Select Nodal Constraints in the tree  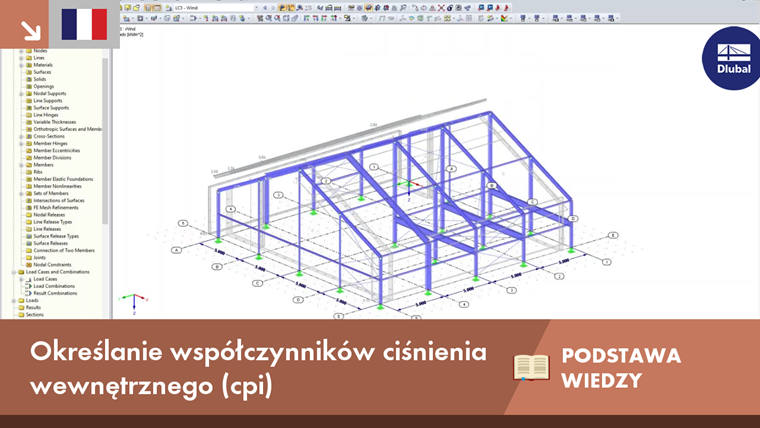tap(52, 265)
